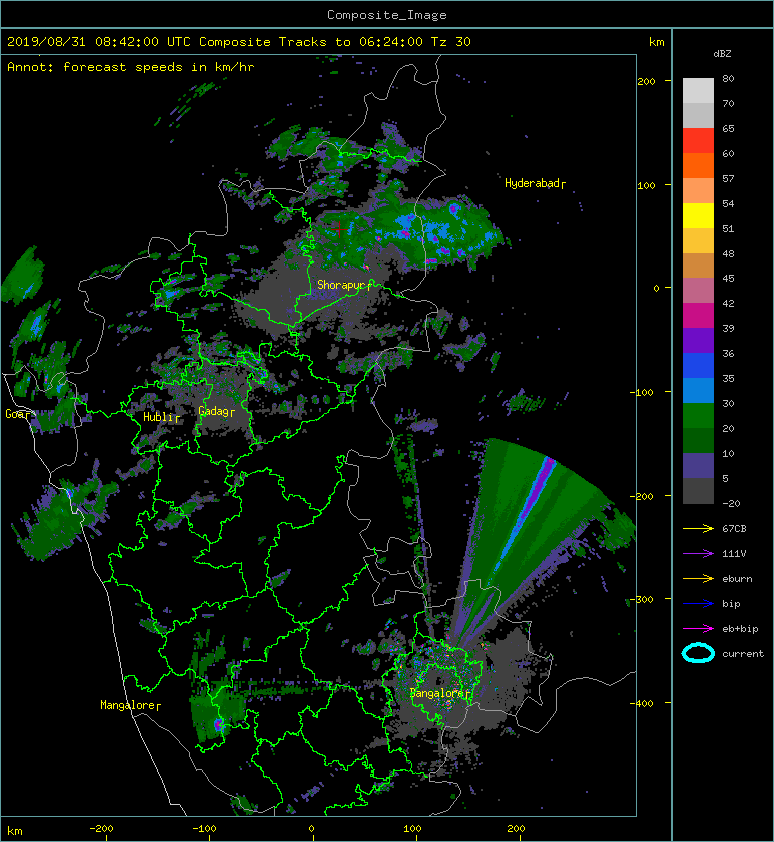
Task: Click the intense echo cell east of Mangalore
Action: [x=219, y=724]
